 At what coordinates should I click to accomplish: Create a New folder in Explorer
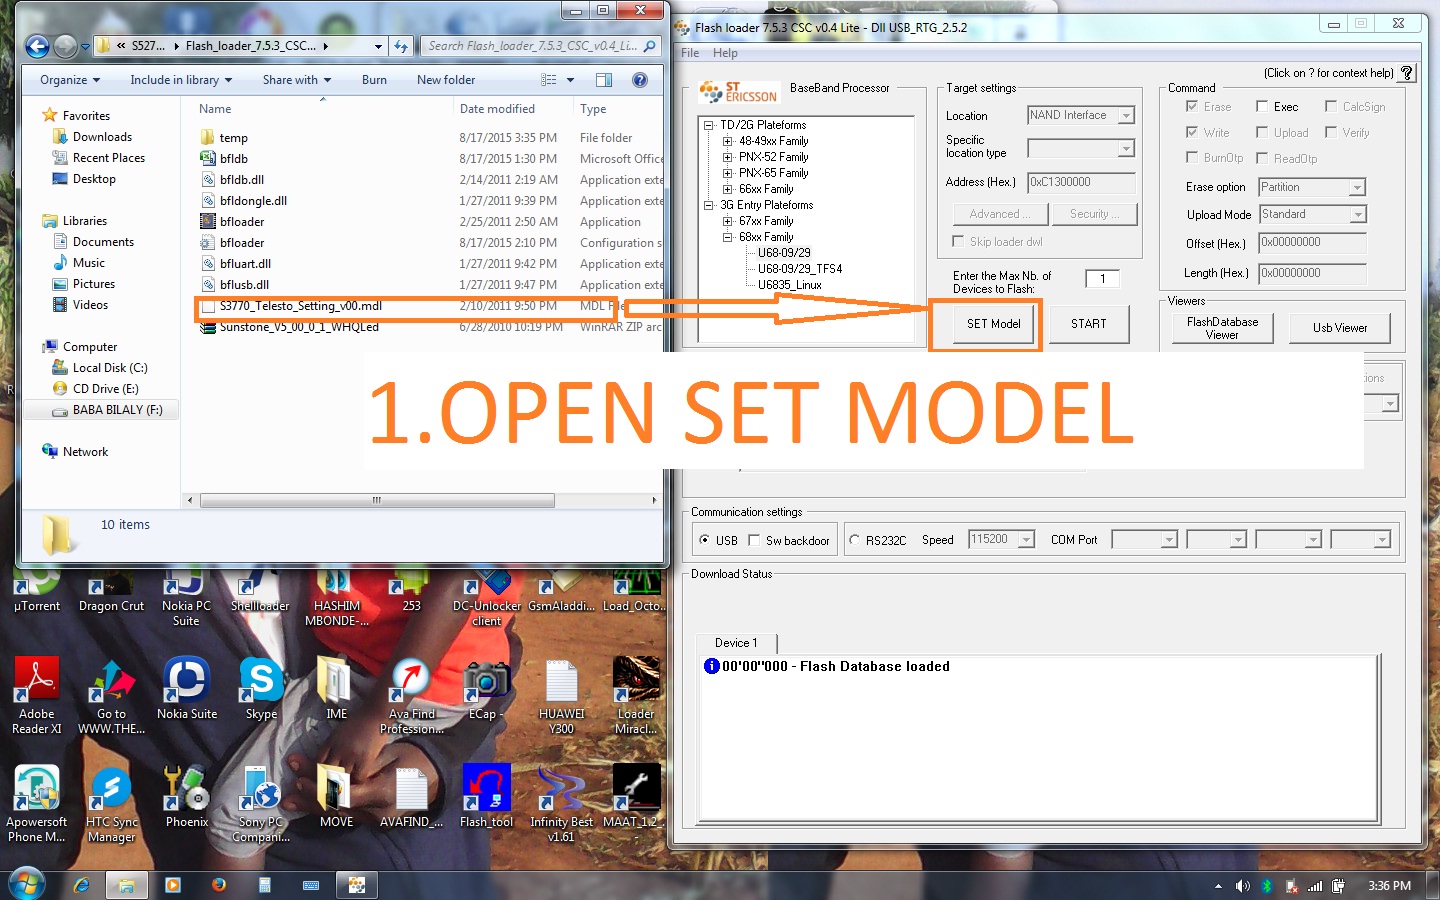coord(446,80)
